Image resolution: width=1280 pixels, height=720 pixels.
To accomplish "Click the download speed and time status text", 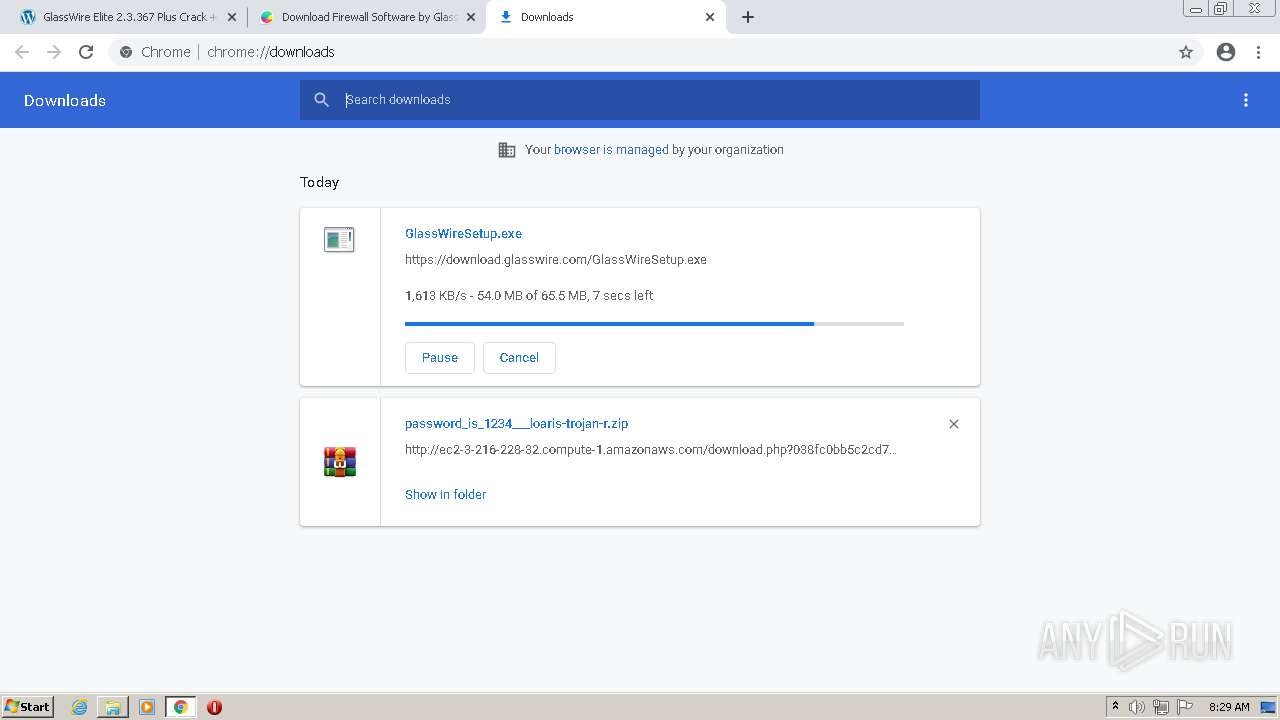I will coord(529,296).
